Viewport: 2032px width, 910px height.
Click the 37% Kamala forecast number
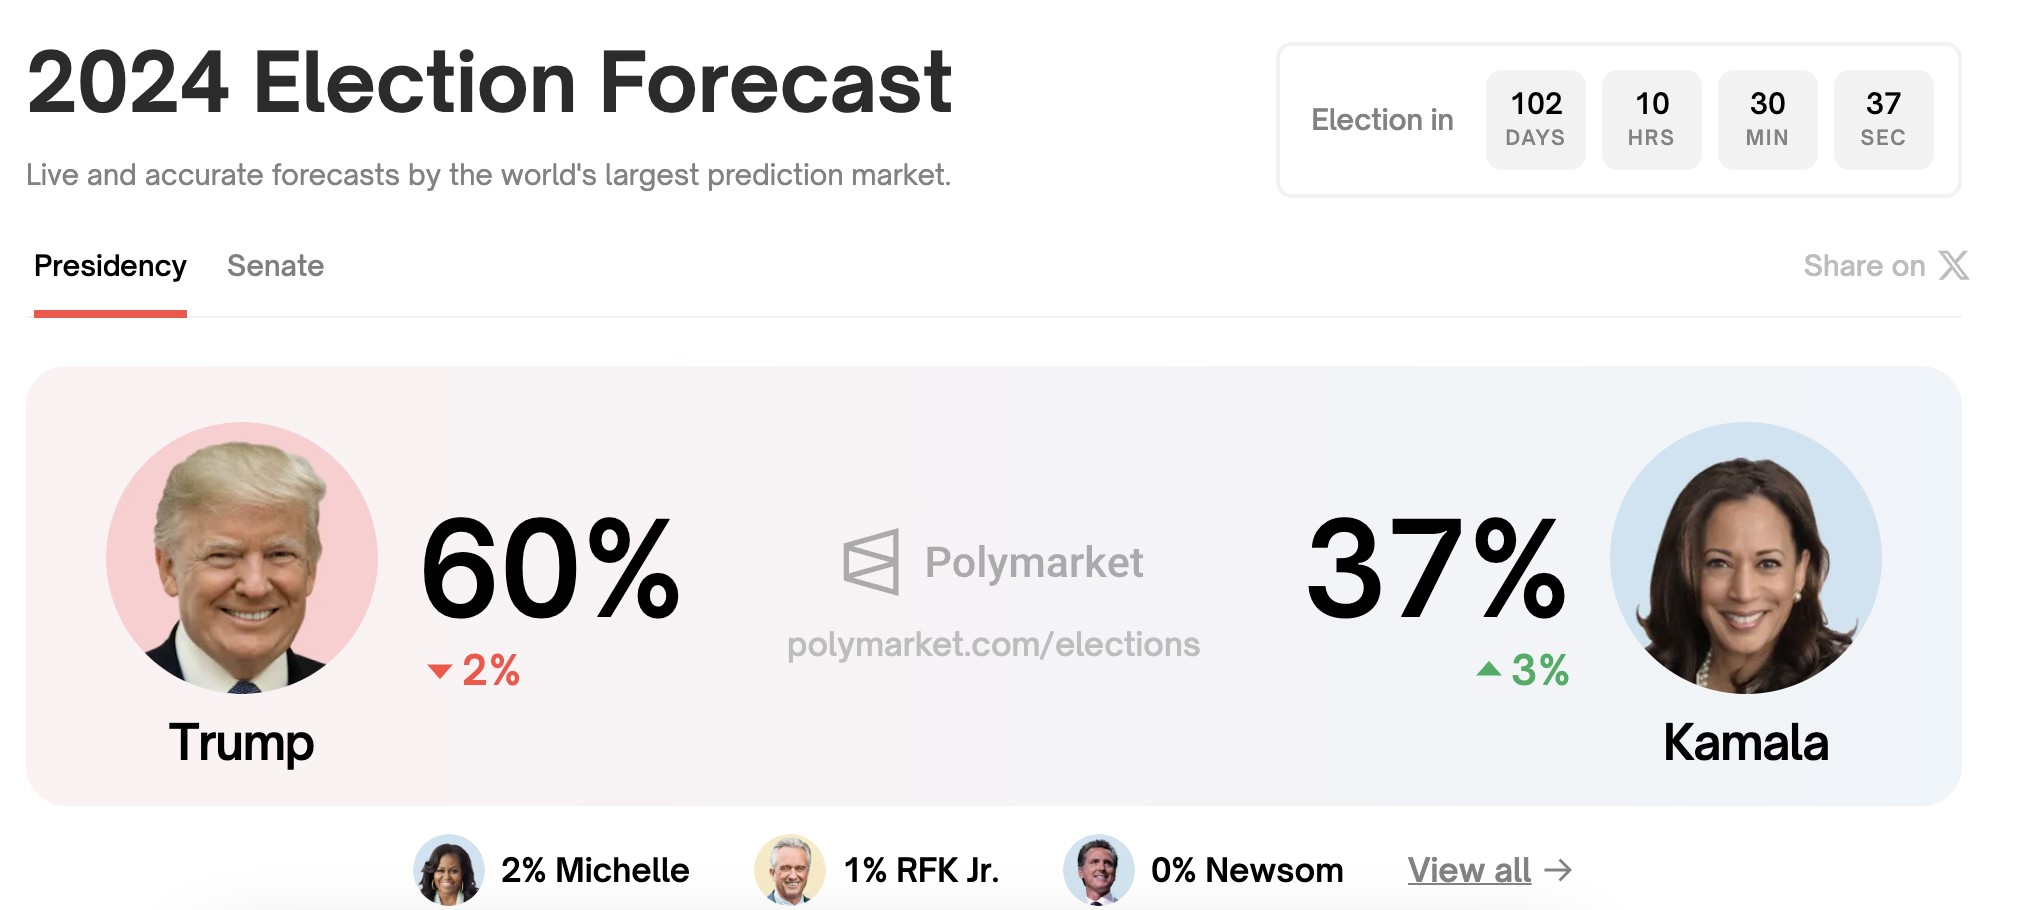click(1436, 568)
